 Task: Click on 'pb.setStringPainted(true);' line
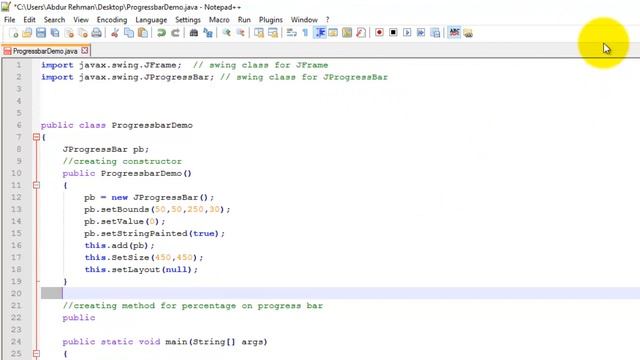(x=154, y=233)
